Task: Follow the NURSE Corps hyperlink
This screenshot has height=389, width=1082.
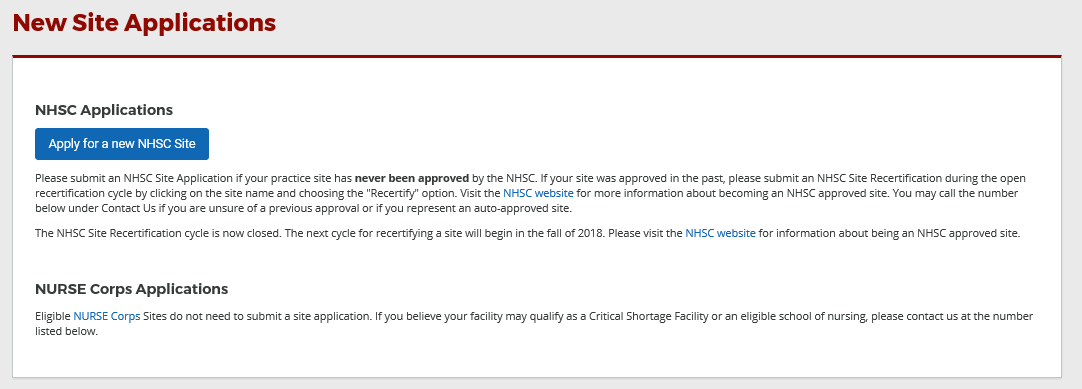Action: (107, 317)
